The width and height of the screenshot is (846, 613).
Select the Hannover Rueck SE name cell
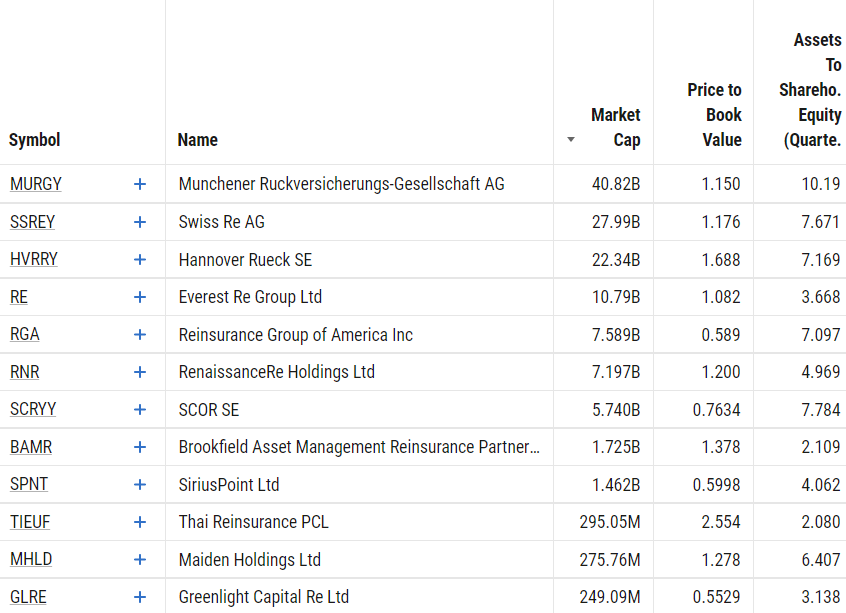tap(245, 260)
